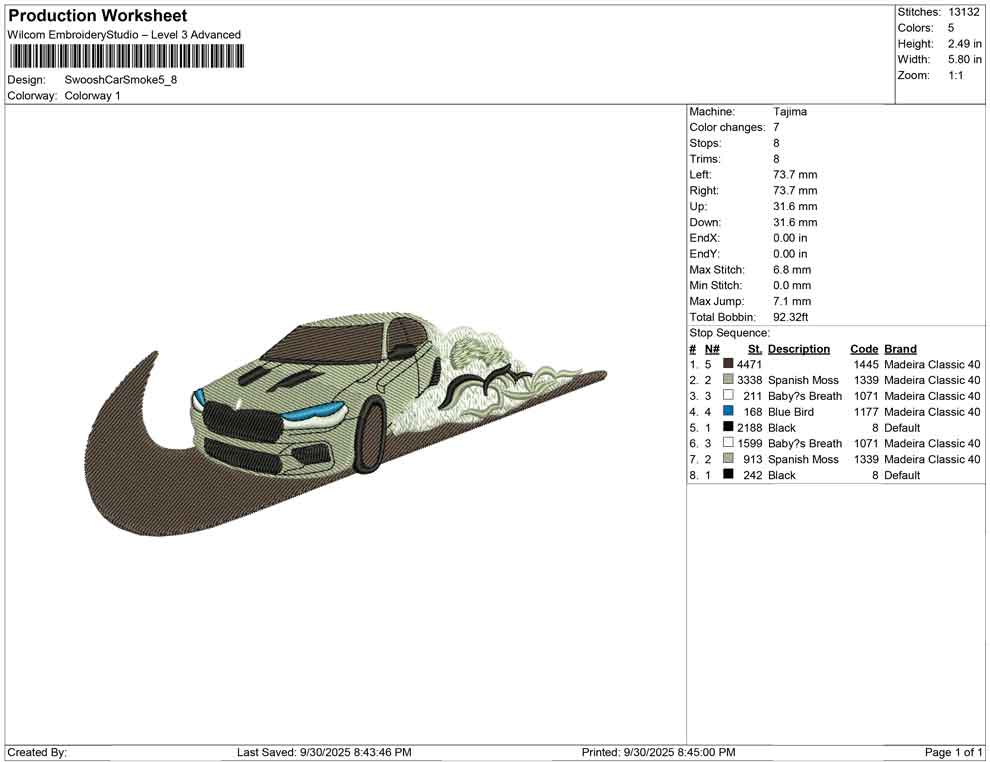Viewport: 990px width, 762px height.
Task: Click the Brand column header
Action: coord(900,349)
